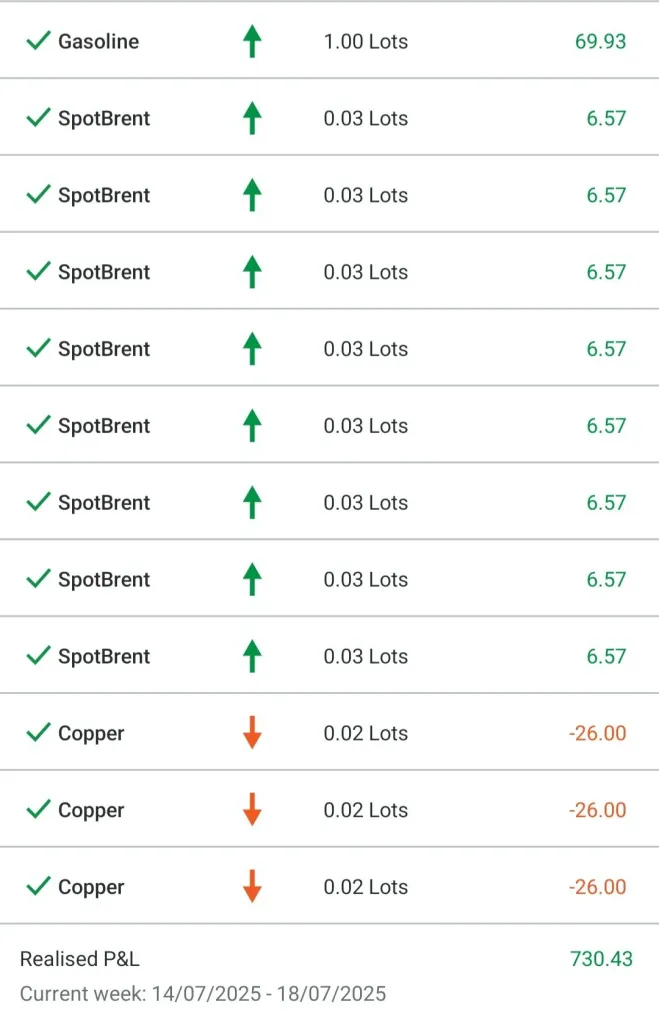Click the green up arrow on Gasoline row
The image size is (659, 1024).
point(252,42)
